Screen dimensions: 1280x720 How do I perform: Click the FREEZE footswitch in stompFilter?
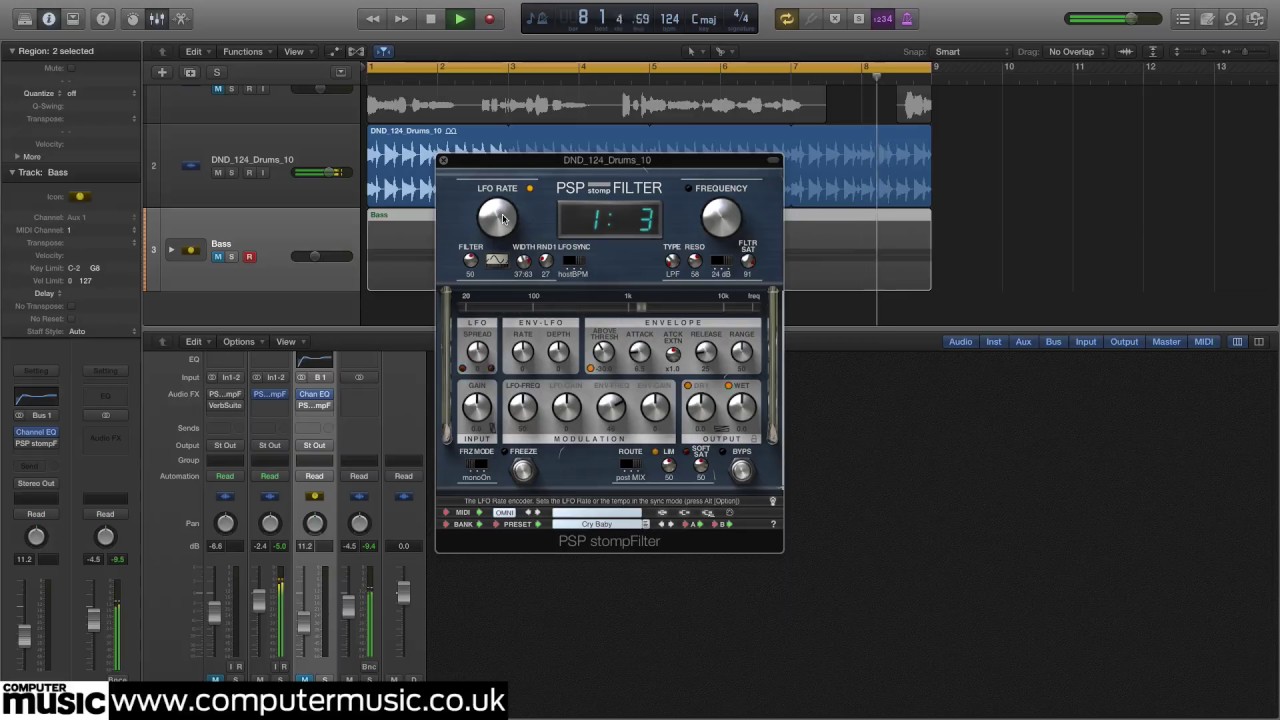click(523, 471)
